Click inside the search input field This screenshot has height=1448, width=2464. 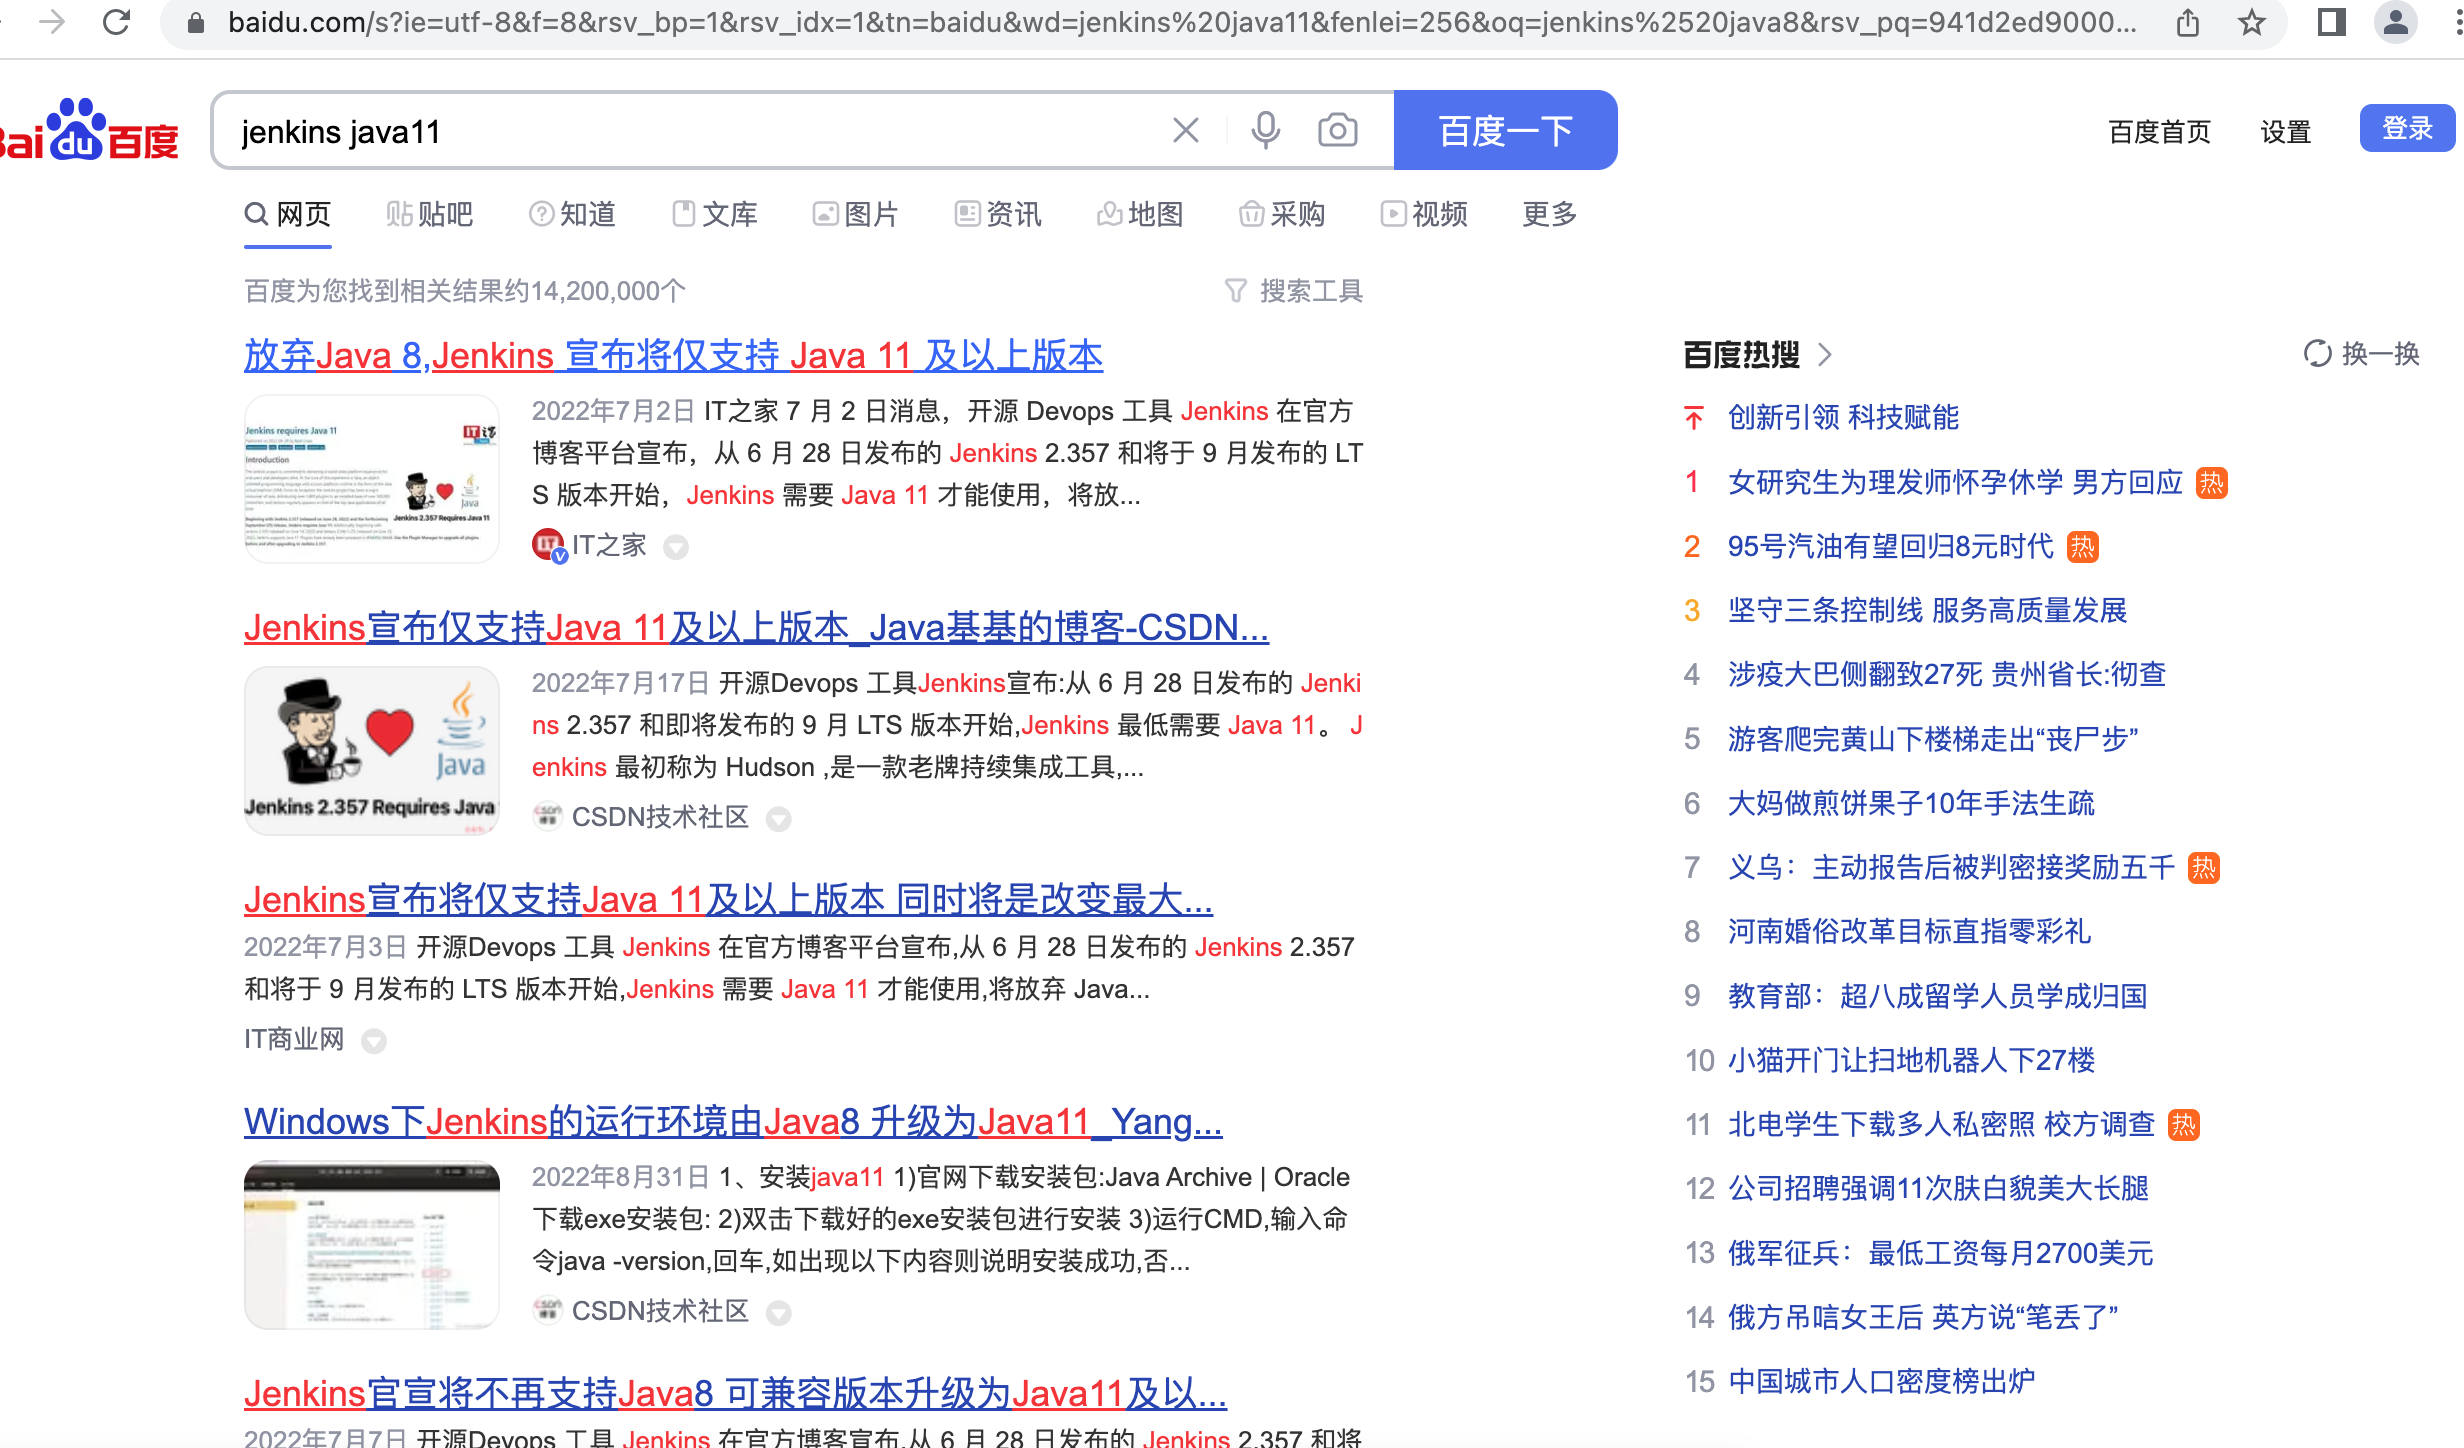[x=690, y=131]
